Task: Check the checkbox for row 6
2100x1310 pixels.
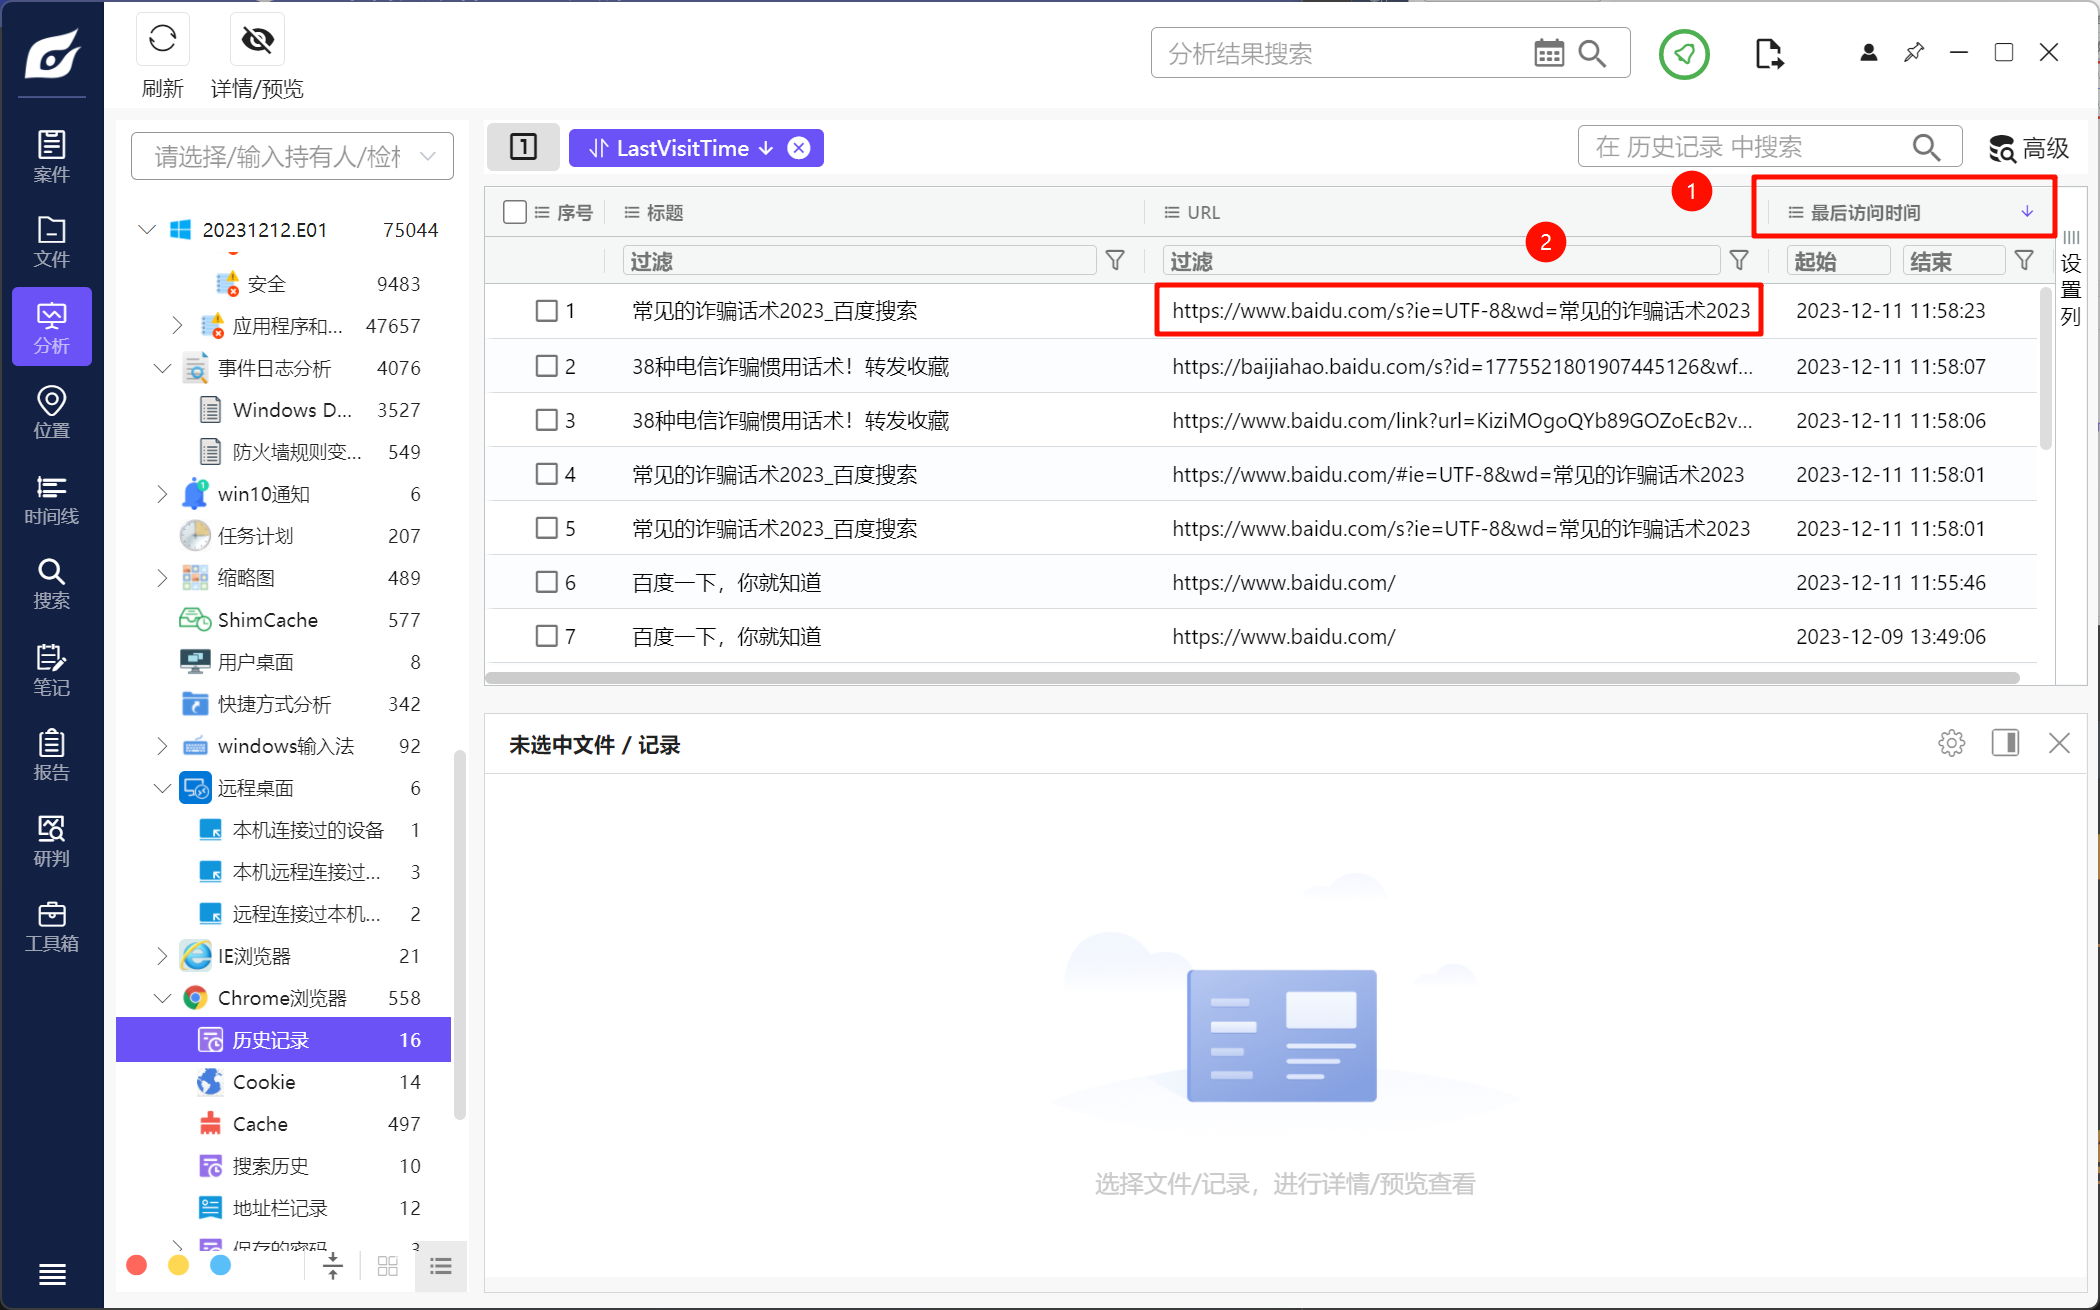Action: (x=546, y=582)
